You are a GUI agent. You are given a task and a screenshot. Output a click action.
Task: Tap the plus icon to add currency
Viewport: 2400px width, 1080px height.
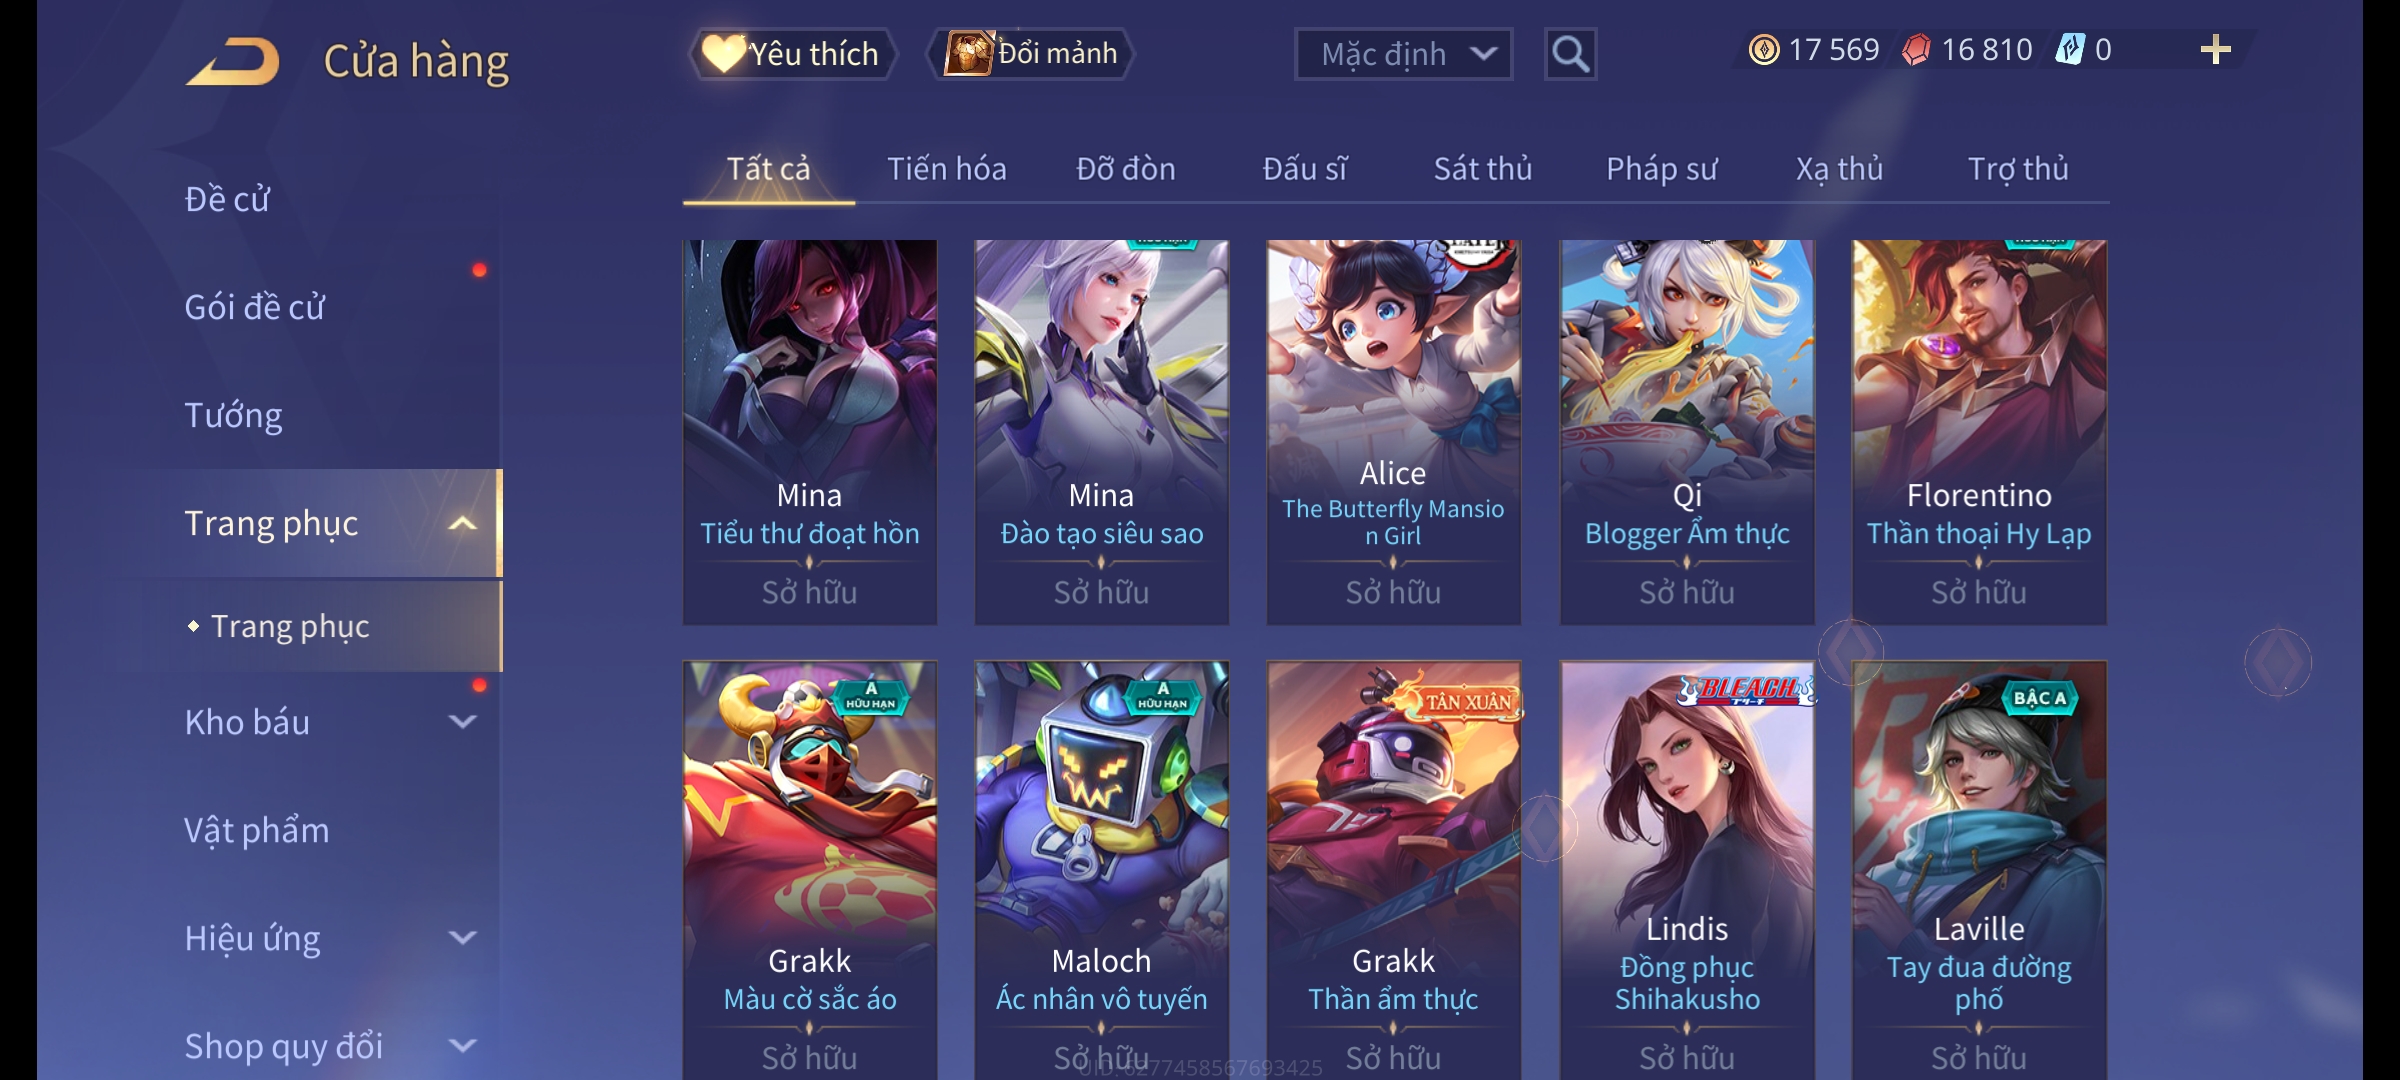click(2216, 50)
